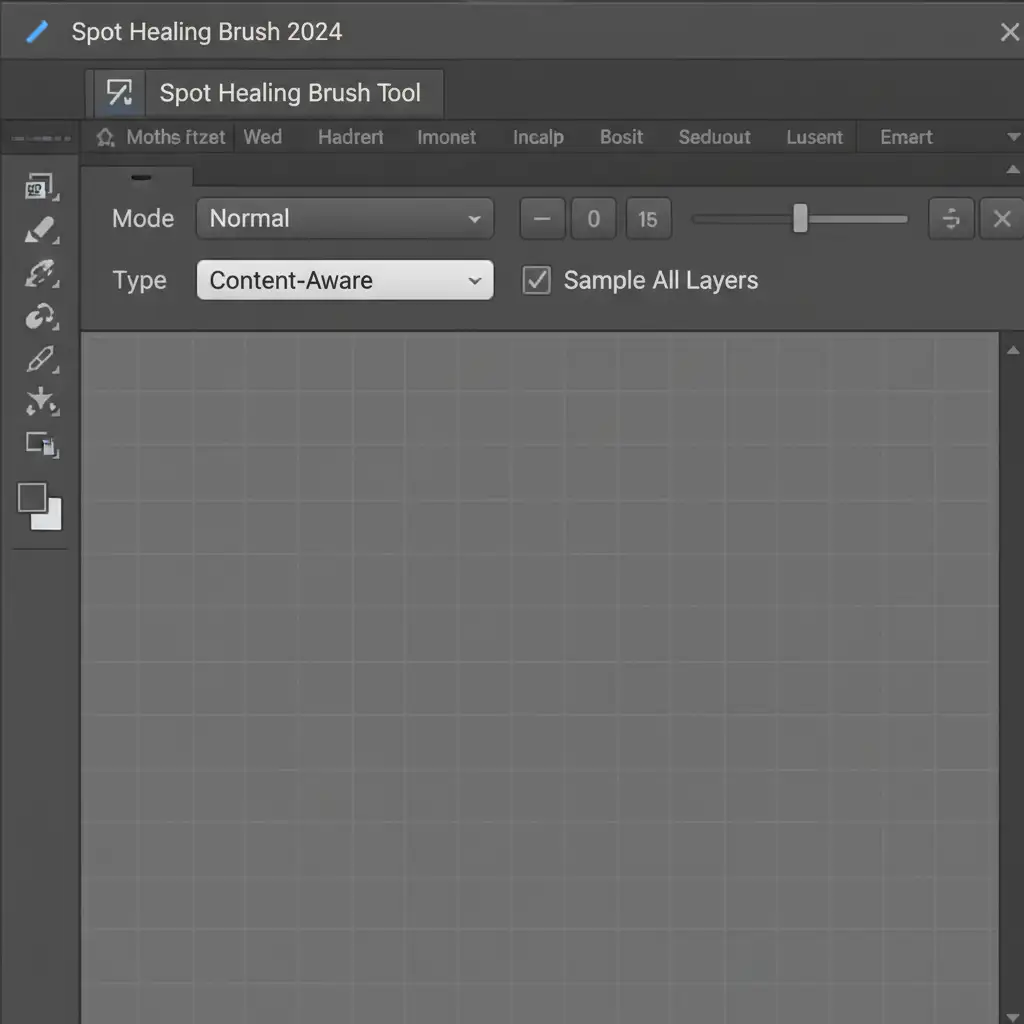Select the eraser tool in left toolbar
Image resolution: width=1024 pixels, height=1024 pixels.
(x=40, y=231)
